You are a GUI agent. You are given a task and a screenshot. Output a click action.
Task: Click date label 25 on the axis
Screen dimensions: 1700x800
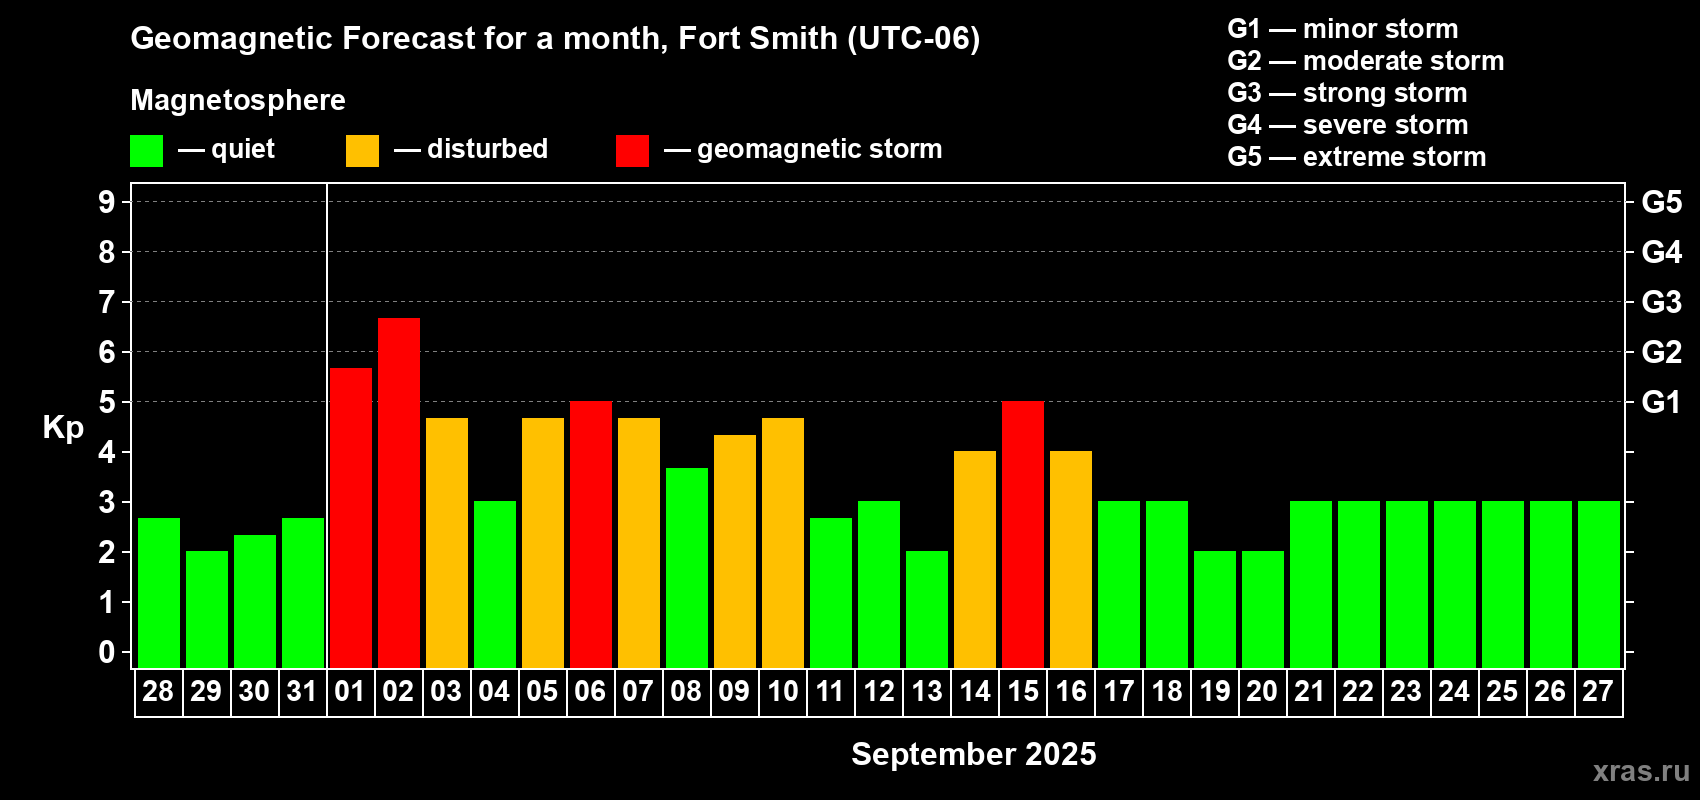[x=1502, y=692]
